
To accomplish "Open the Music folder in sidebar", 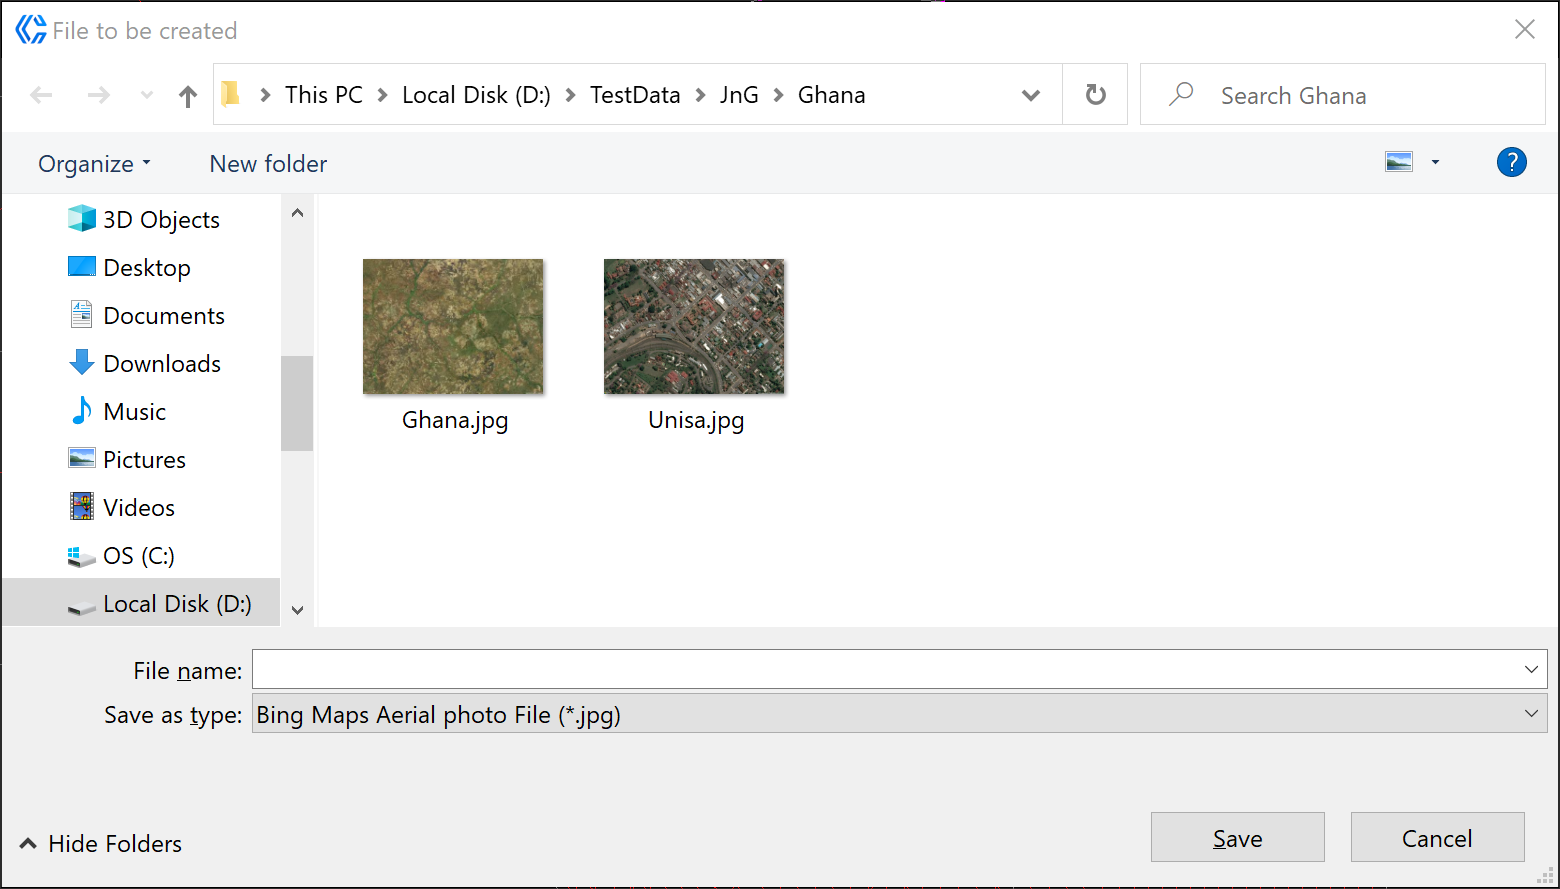I will point(134,412).
